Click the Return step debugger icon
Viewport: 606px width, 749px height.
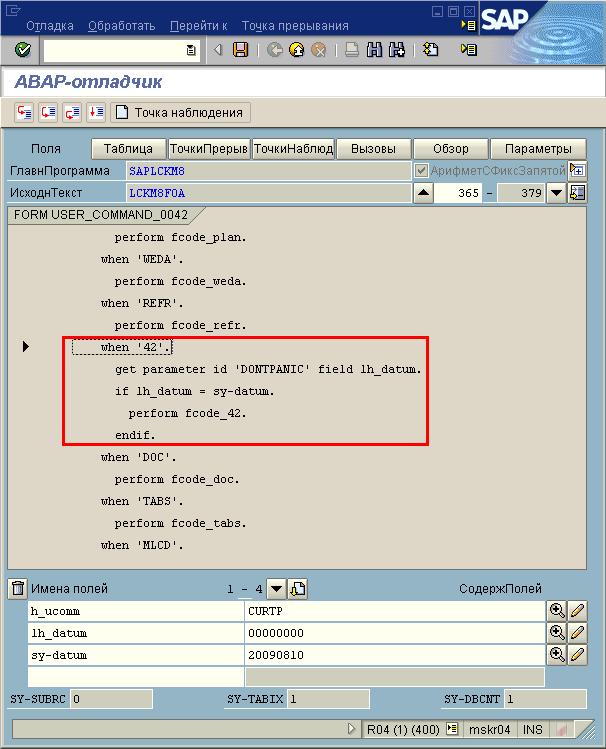72,113
